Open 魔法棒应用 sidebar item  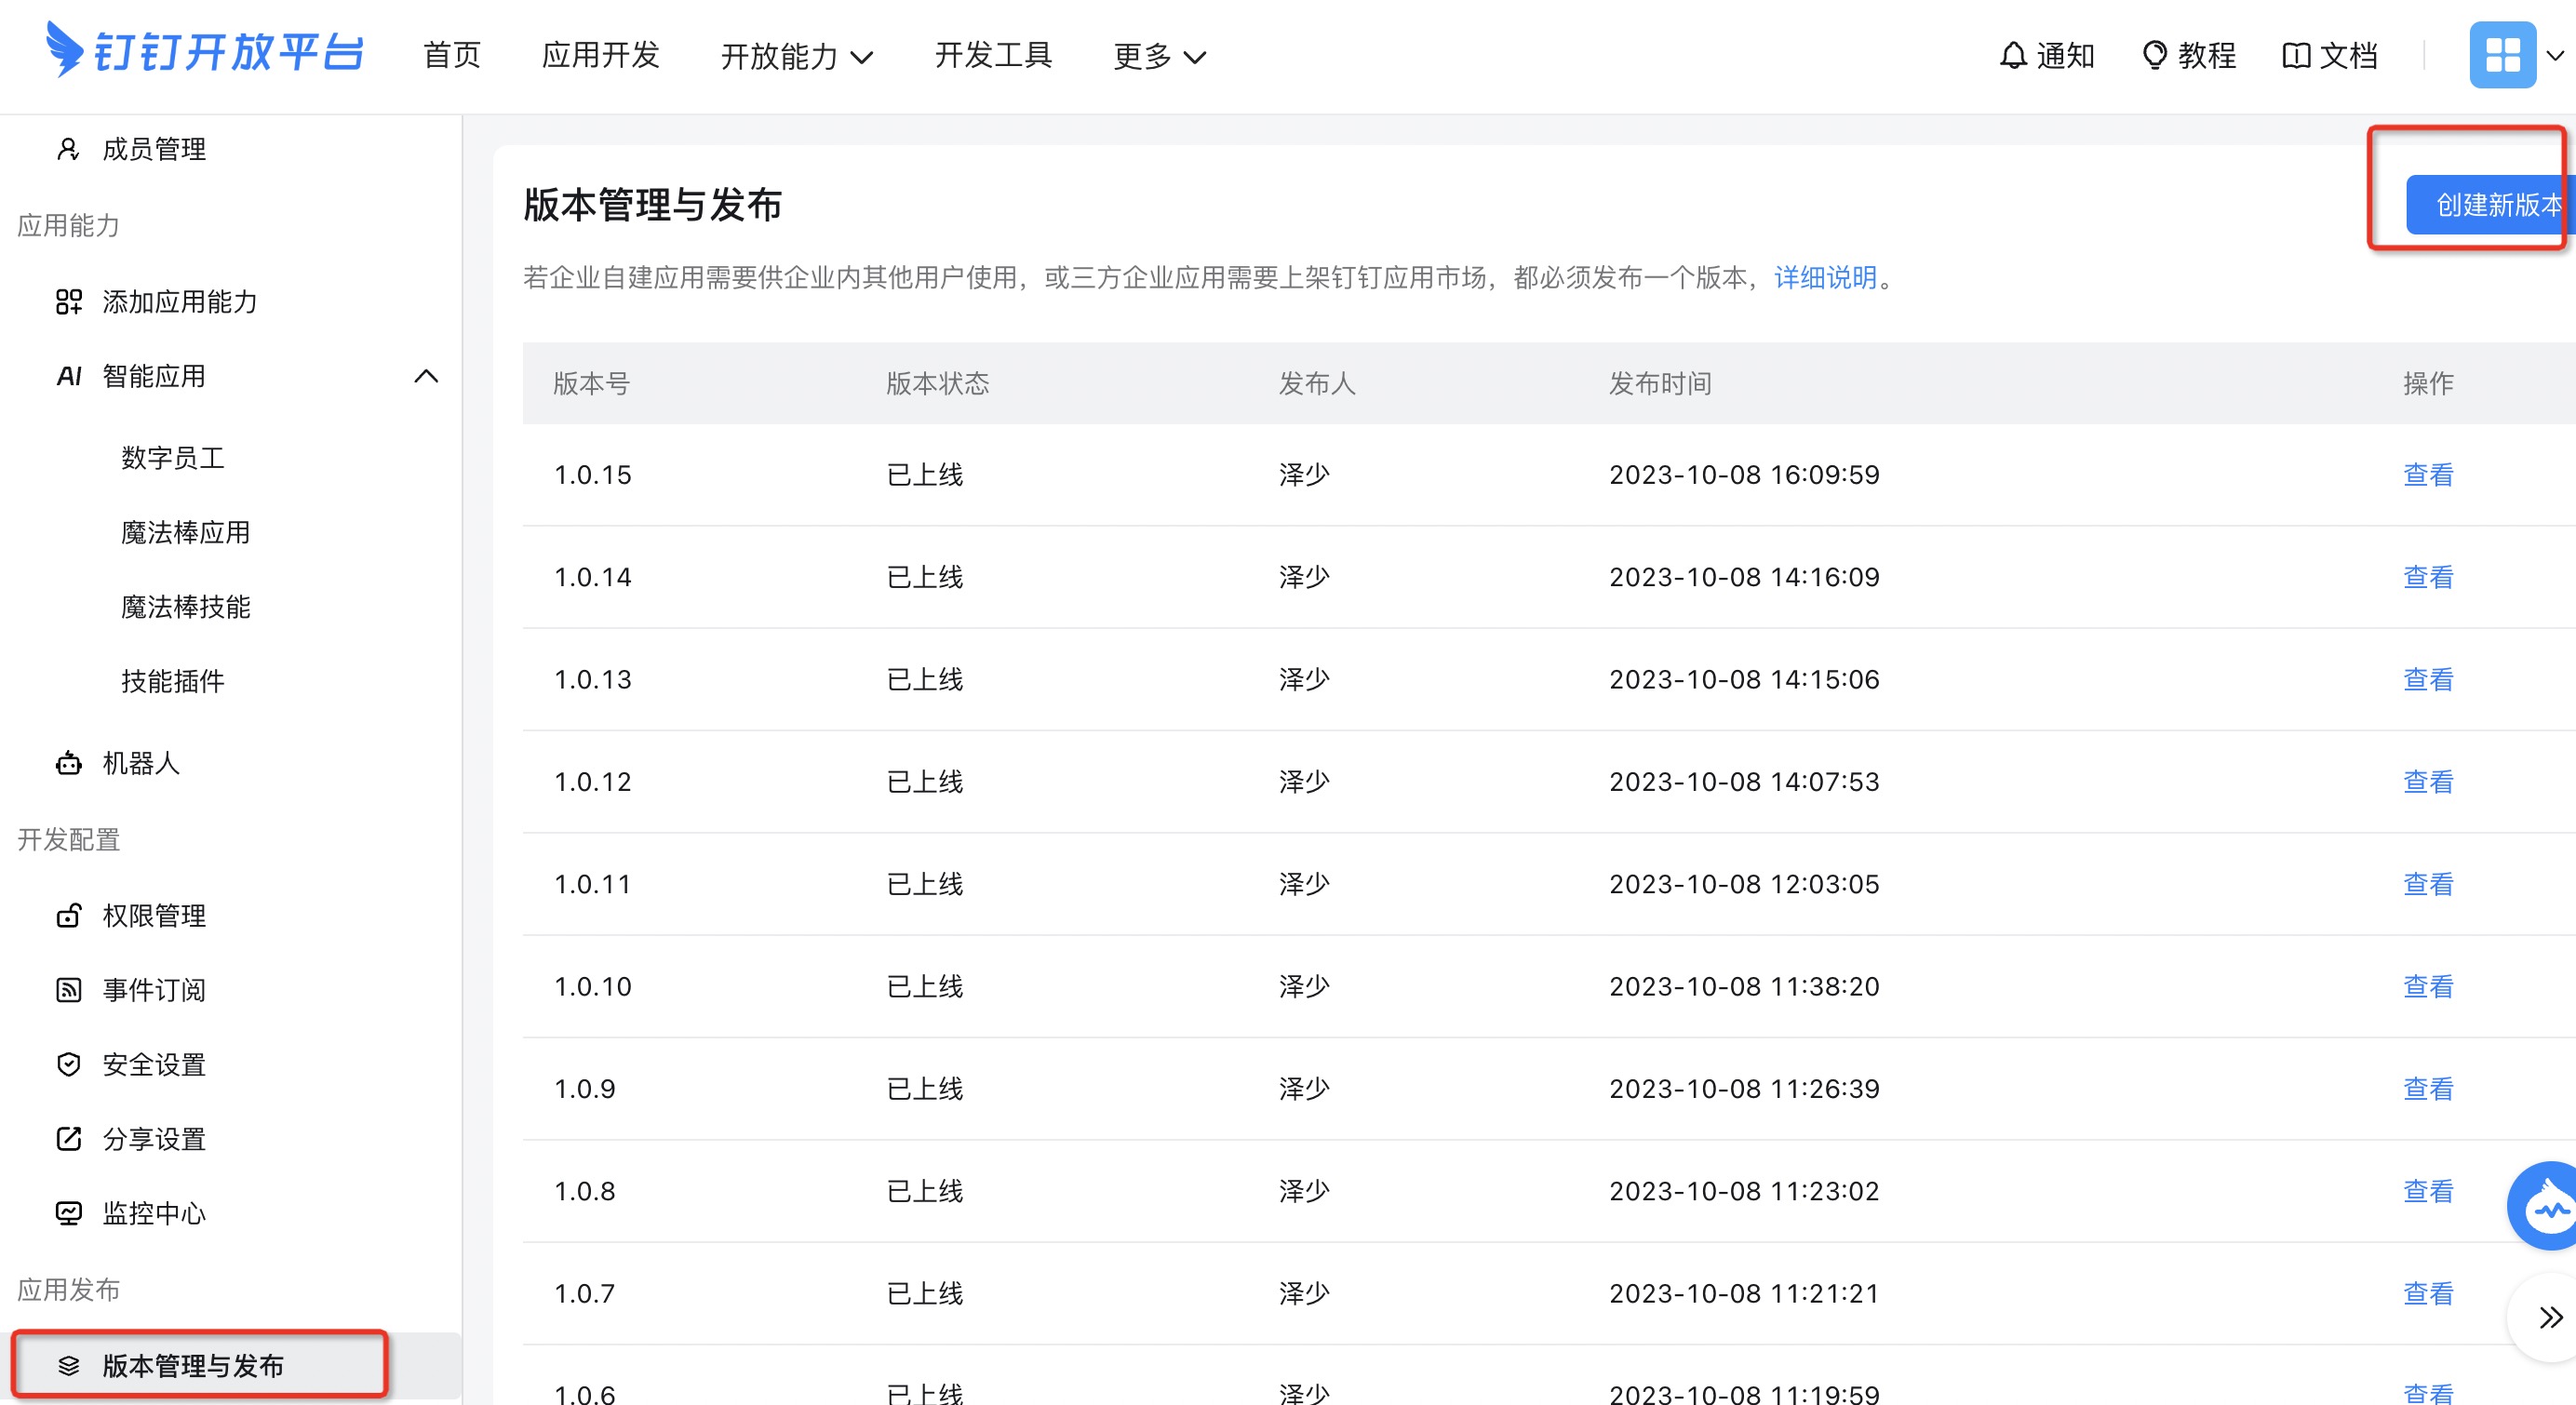click(x=186, y=533)
